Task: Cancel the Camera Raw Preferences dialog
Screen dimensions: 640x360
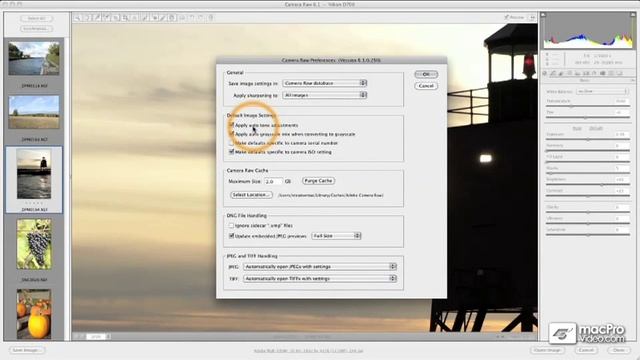Action: tap(426, 86)
